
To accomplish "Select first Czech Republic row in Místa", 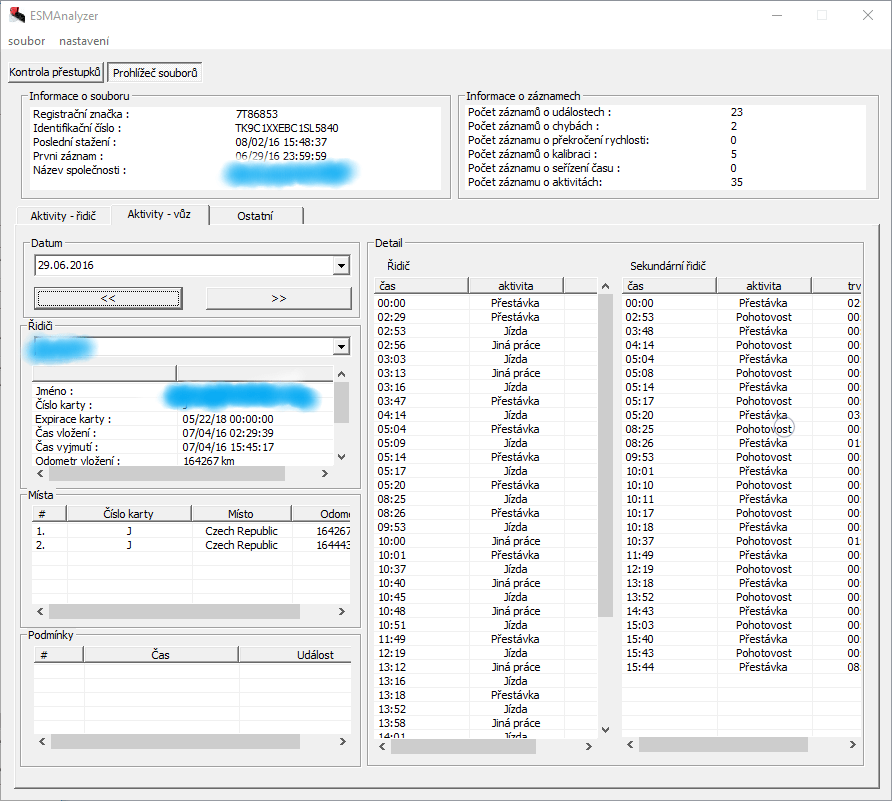I will pos(241,531).
